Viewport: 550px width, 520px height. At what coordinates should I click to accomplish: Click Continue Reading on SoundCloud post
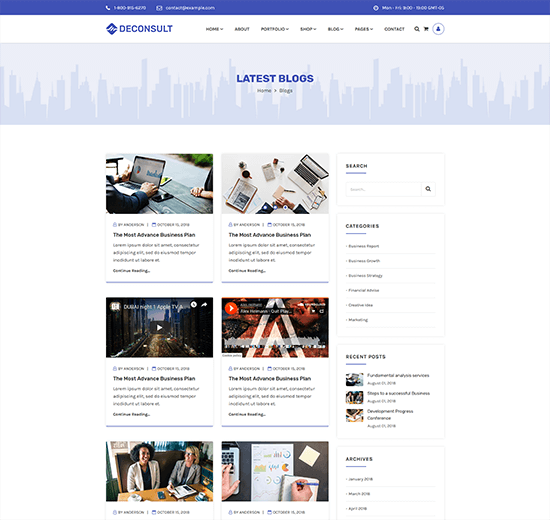click(247, 414)
